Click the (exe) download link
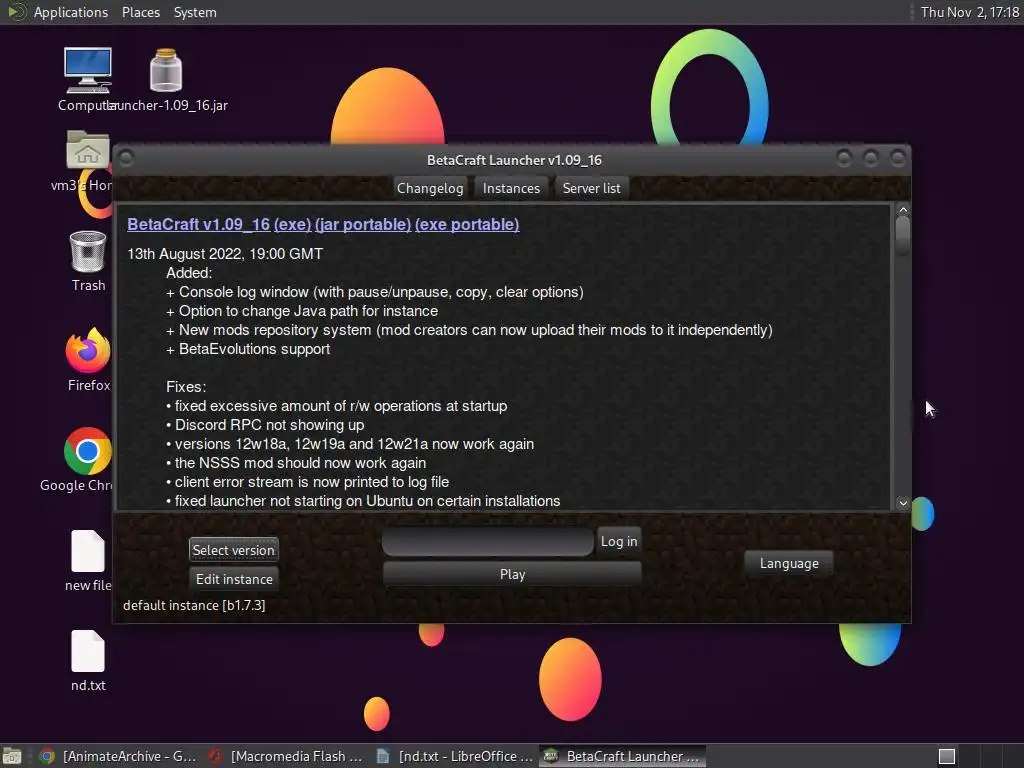The width and height of the screenshot is (1024, 768). (293, 225)
